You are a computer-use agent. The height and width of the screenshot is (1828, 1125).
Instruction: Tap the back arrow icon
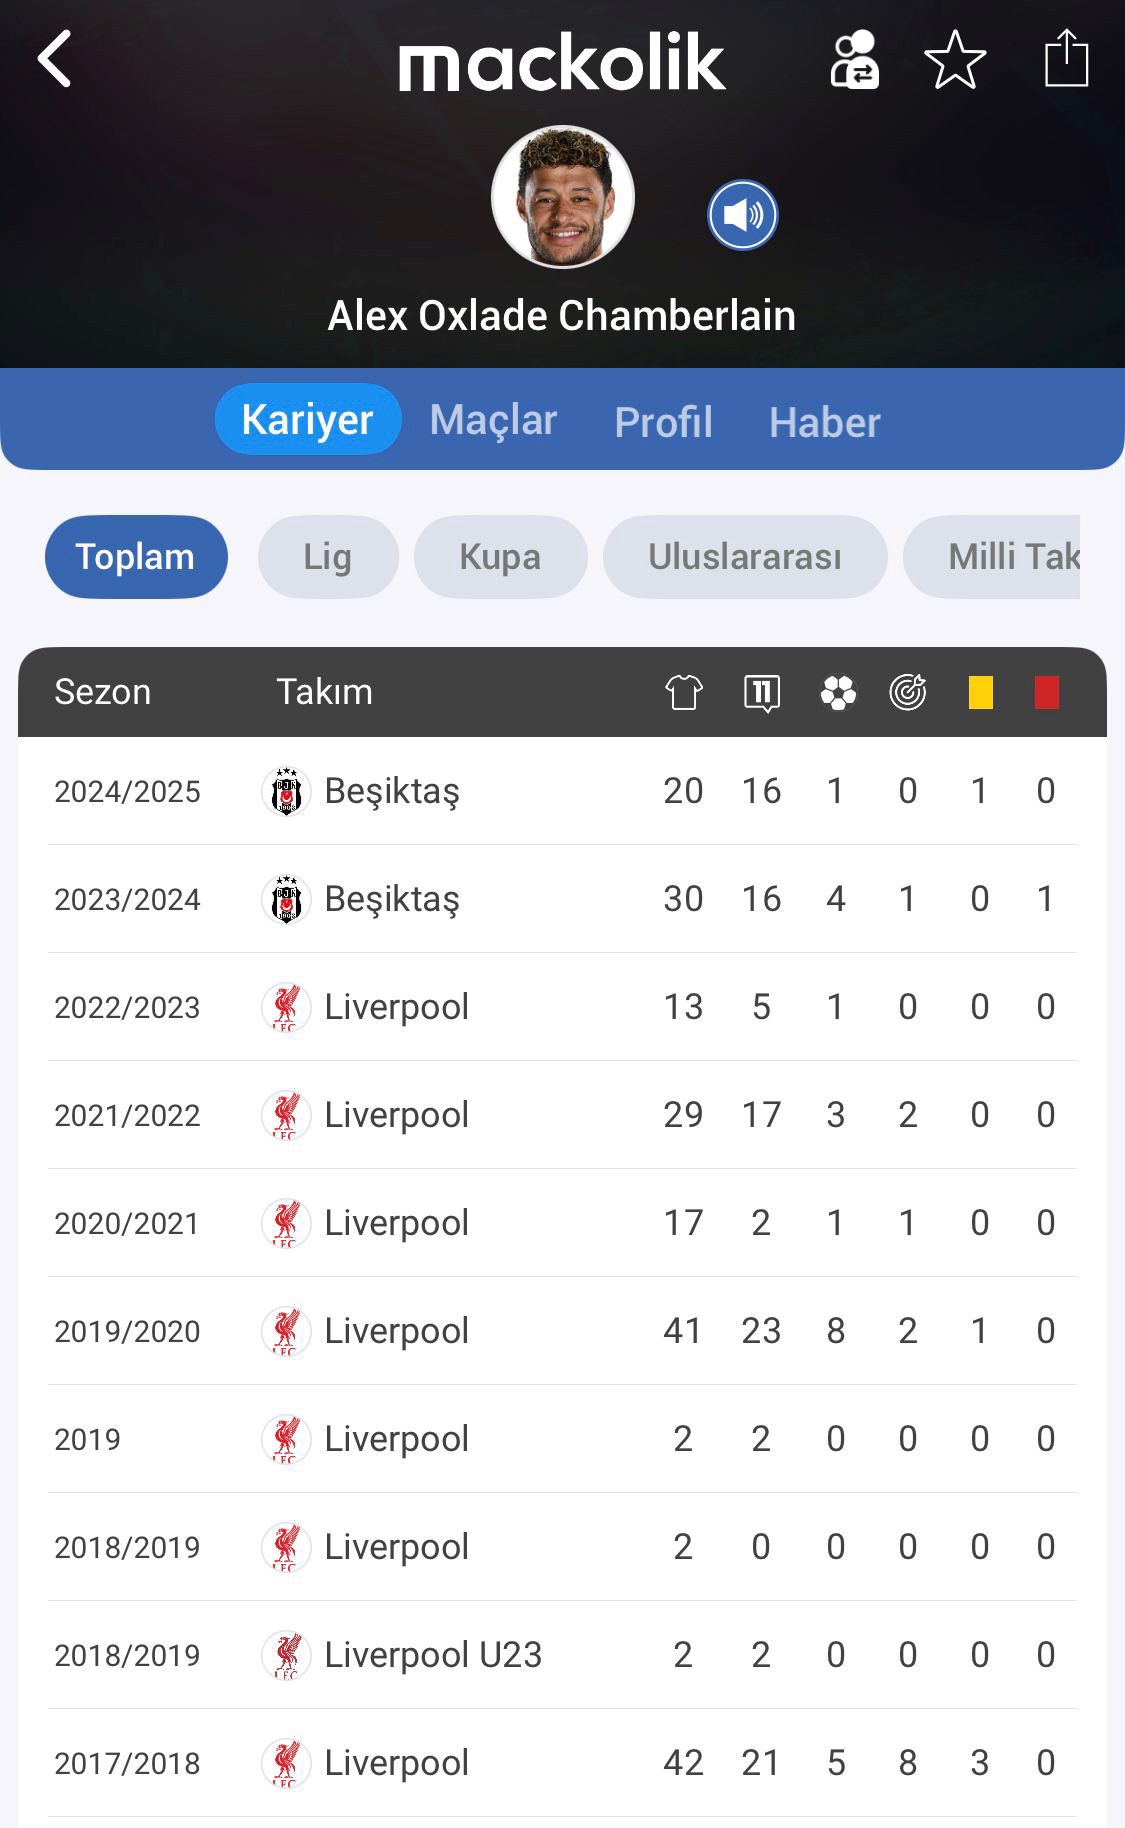[x=55, y=59]
